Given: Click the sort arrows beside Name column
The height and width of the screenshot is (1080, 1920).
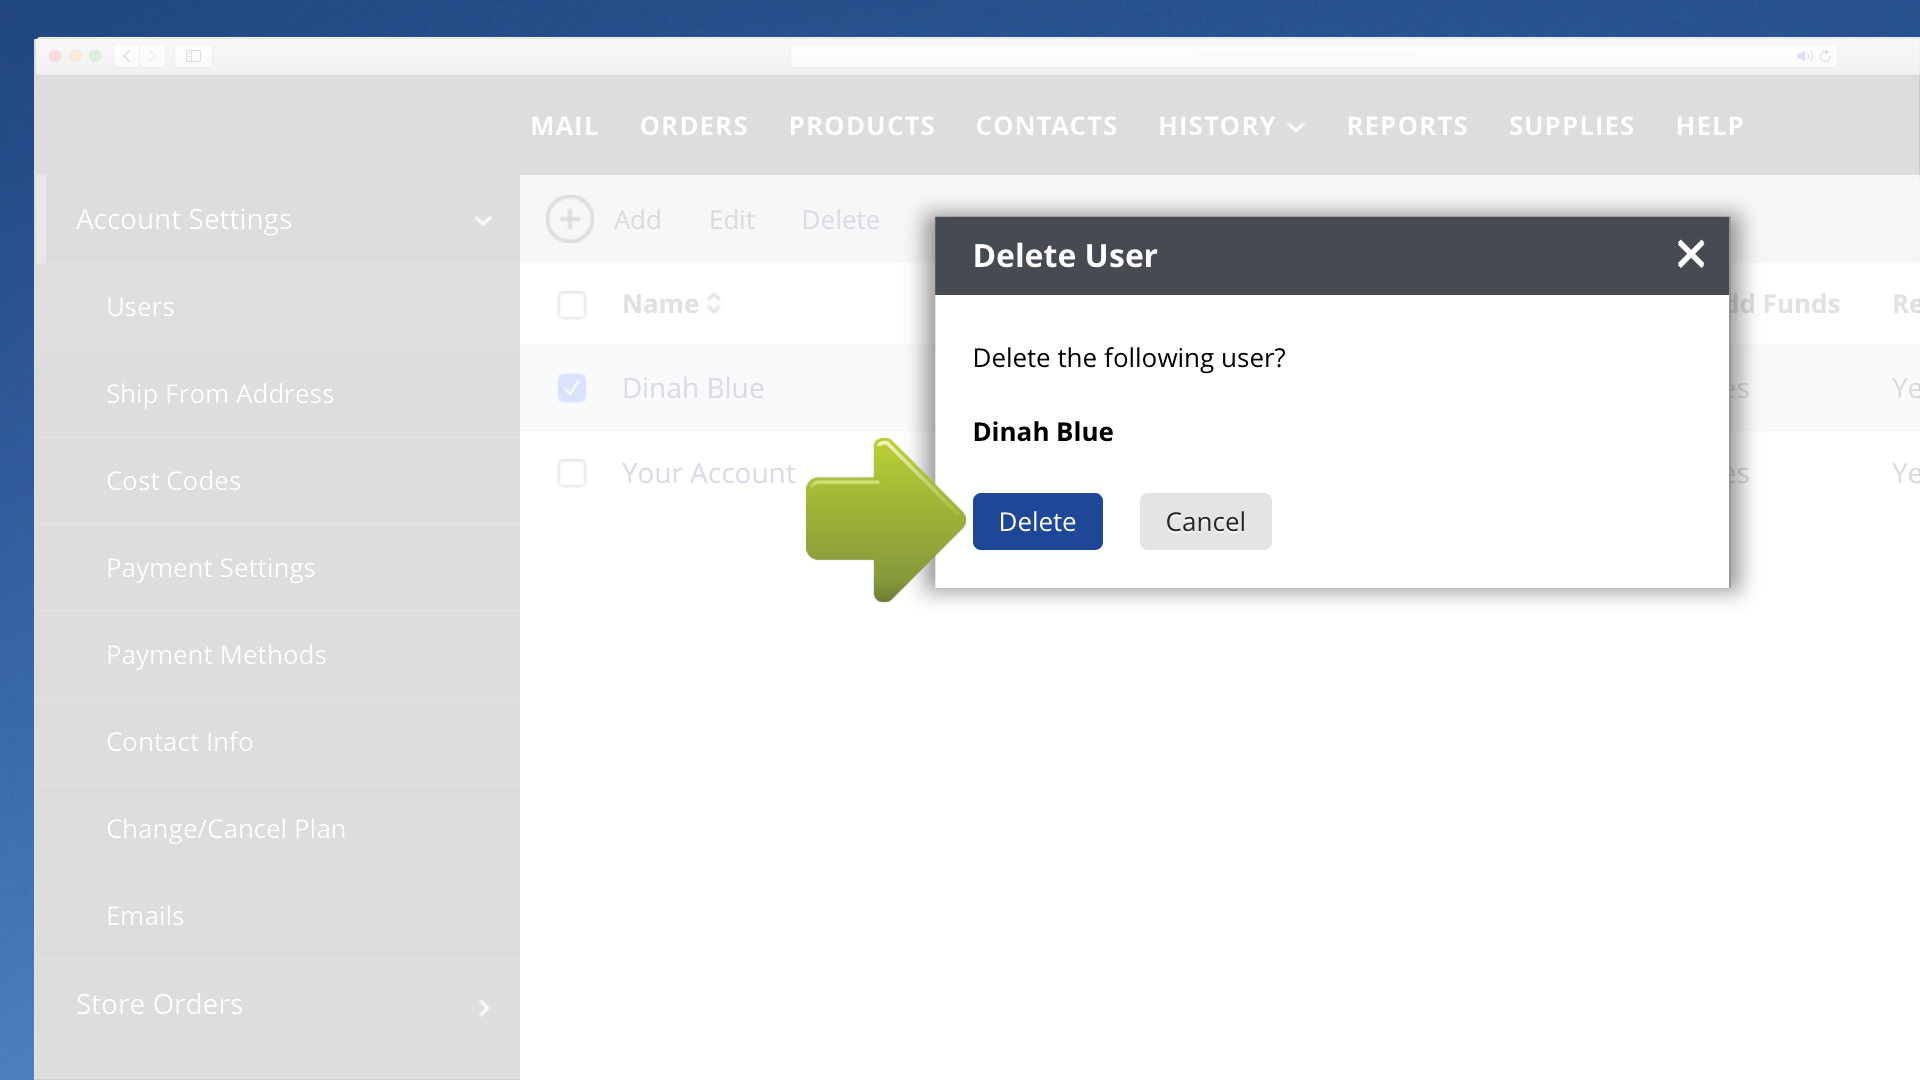Looking at the screenshot, I should 715,303.
